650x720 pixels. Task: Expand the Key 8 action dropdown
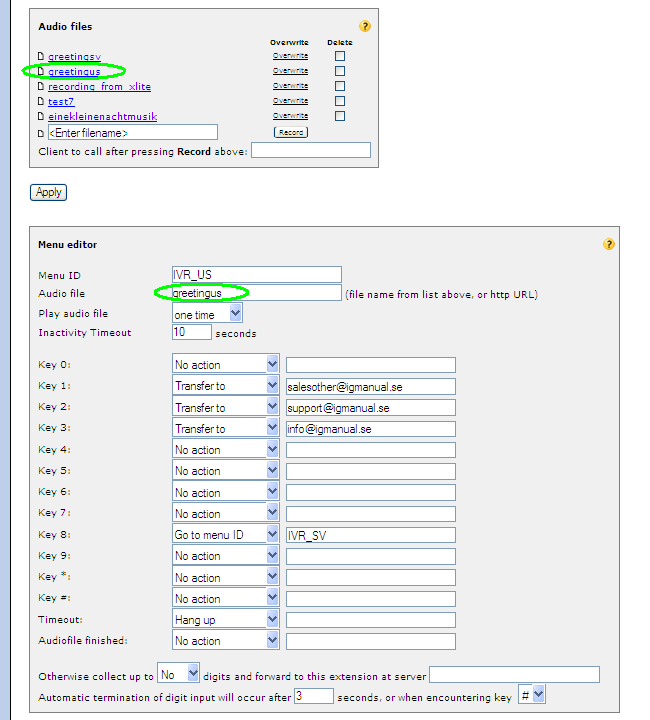(225, 535)
